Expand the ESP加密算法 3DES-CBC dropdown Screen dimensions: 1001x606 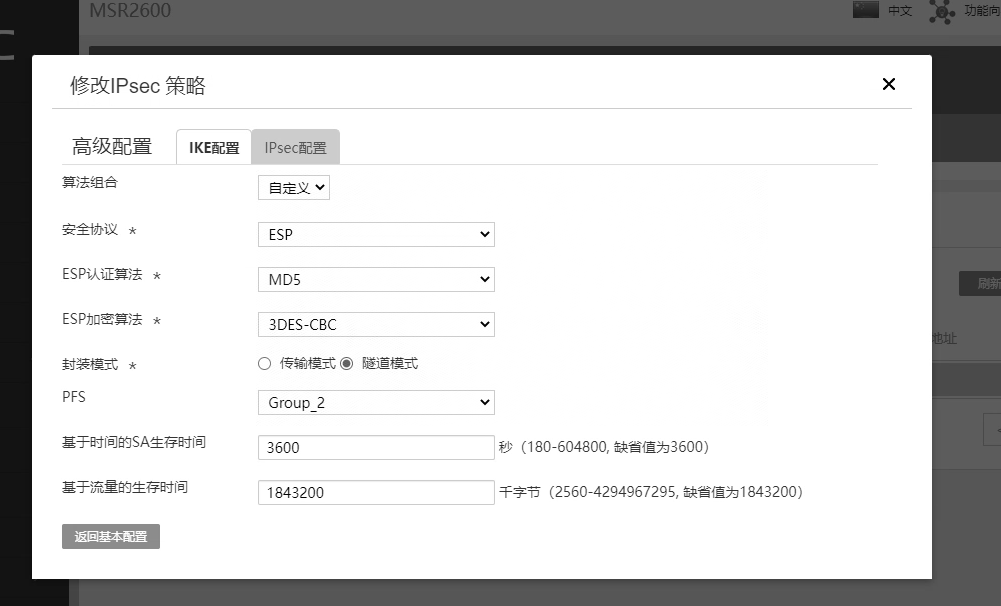(x=376, y=324)
